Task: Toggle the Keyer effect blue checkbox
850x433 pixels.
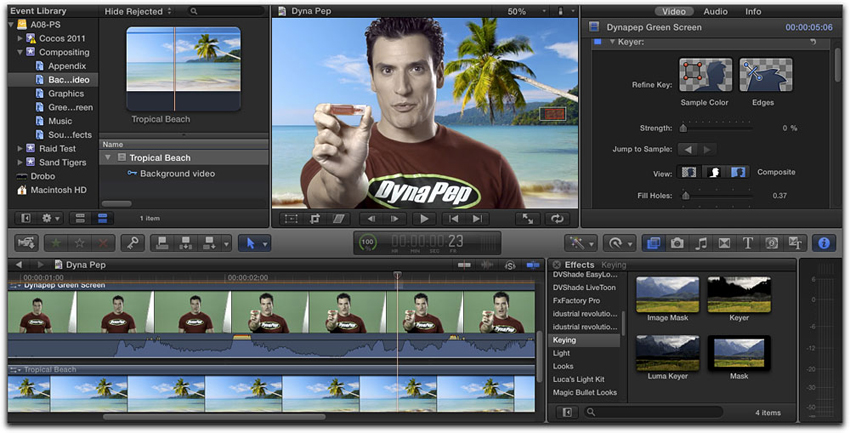Action: point(598,42)
